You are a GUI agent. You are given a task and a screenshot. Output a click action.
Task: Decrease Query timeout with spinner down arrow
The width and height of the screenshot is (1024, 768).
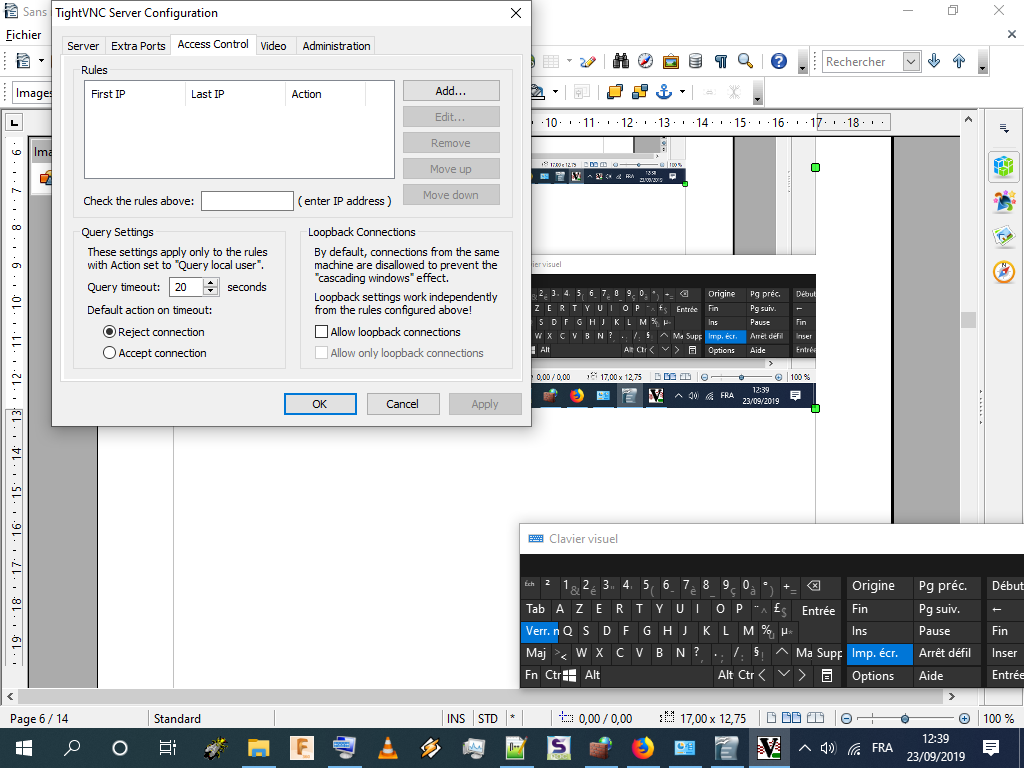210,291
